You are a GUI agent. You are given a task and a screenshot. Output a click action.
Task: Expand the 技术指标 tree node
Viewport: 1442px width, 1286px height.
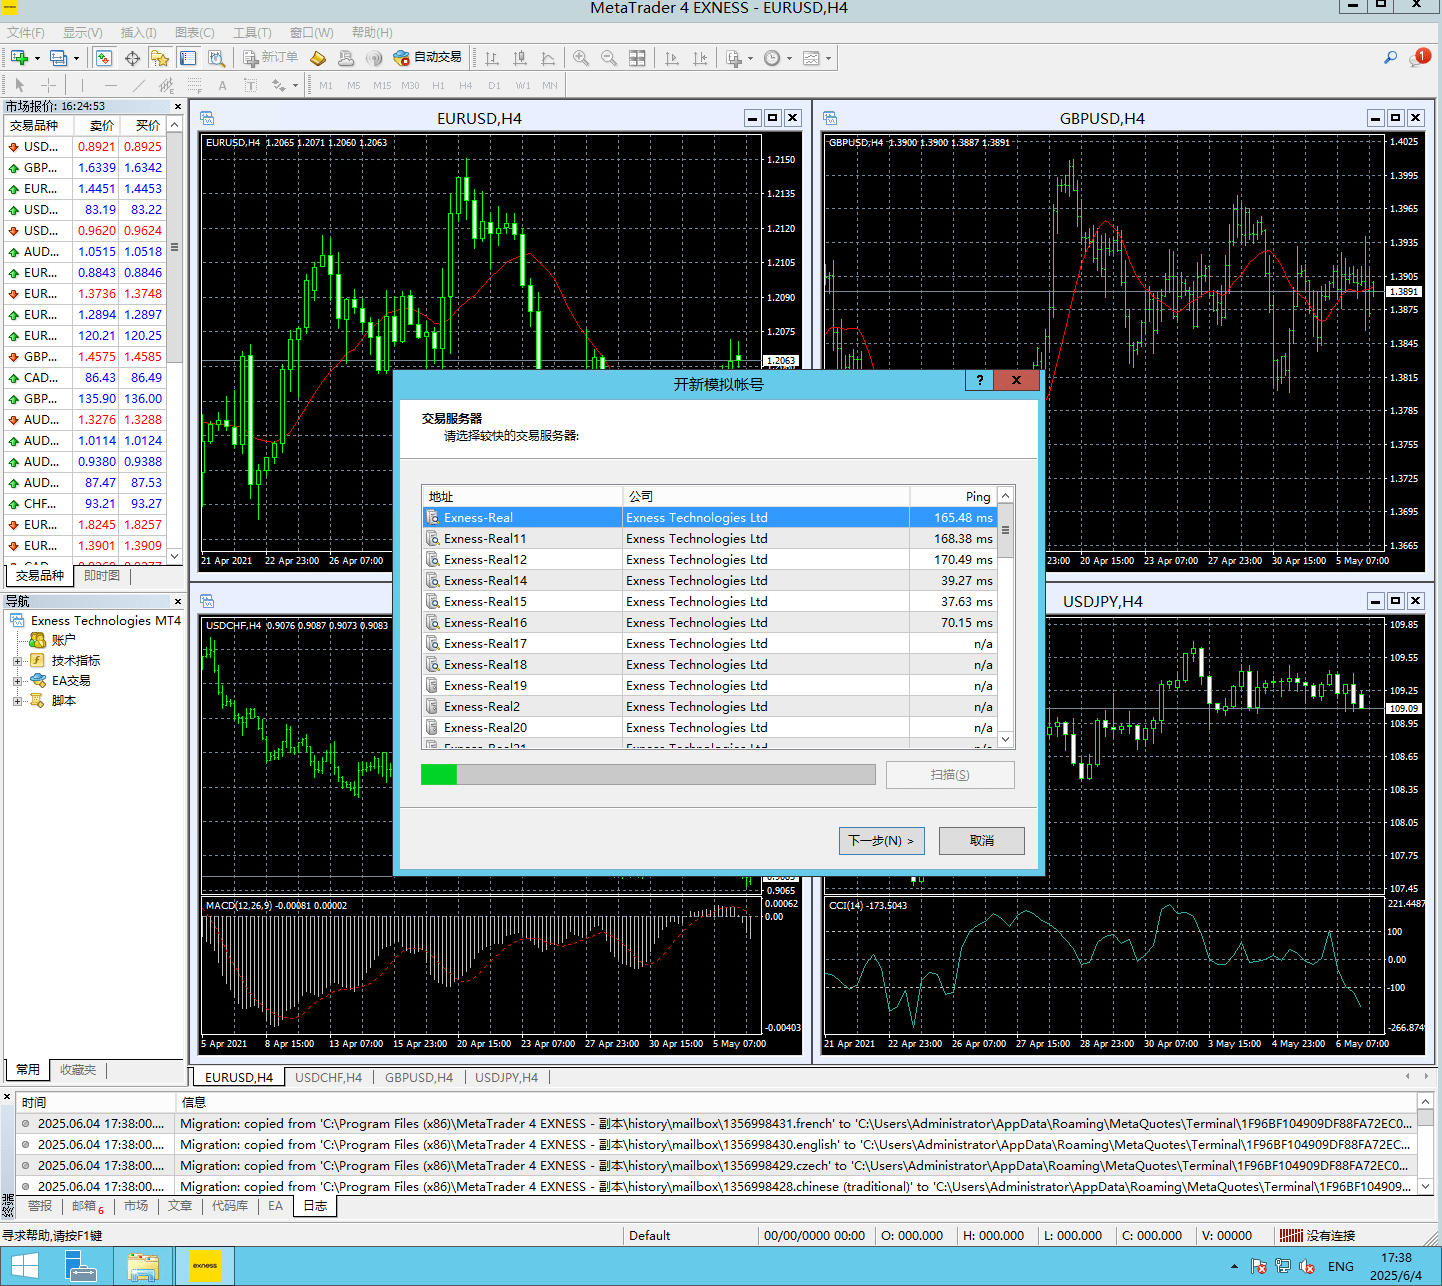pos(17,661)
